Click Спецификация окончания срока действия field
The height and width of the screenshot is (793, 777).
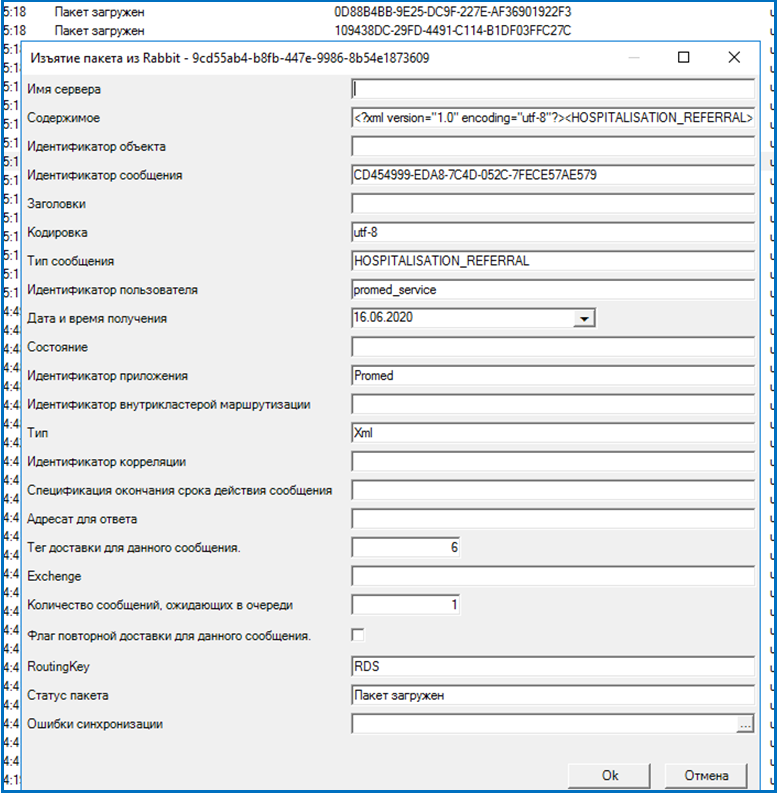(553, 490)
